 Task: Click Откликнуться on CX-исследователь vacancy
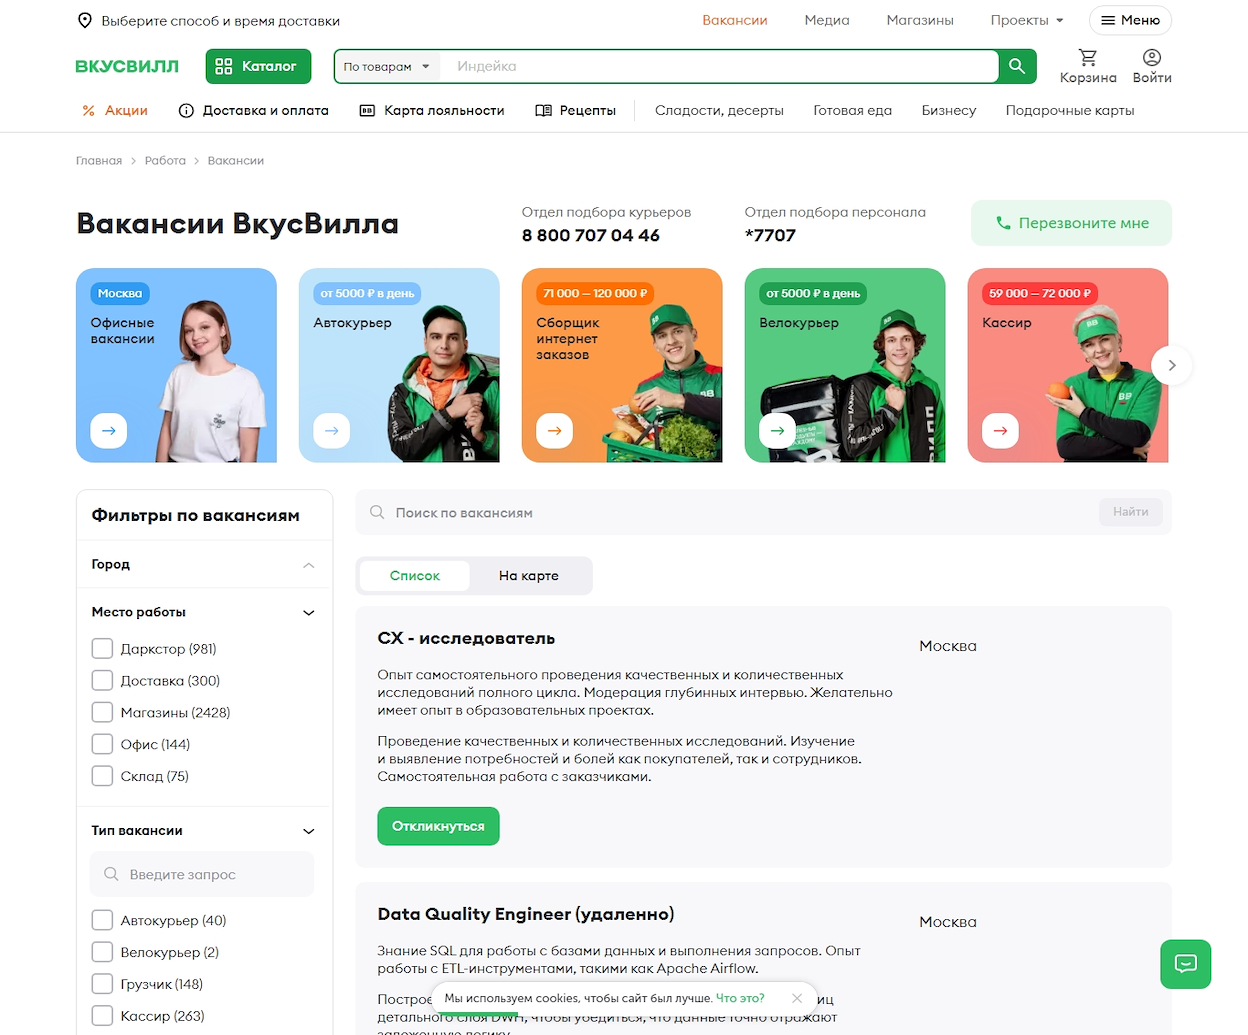(438, 826)
